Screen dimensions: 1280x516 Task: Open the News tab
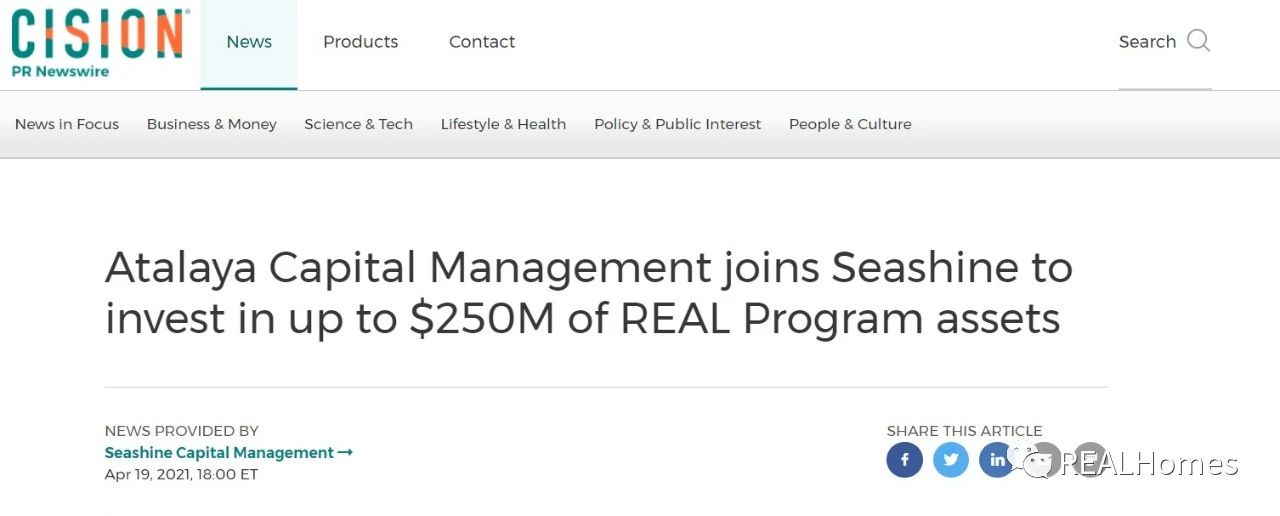click(249, 42)
